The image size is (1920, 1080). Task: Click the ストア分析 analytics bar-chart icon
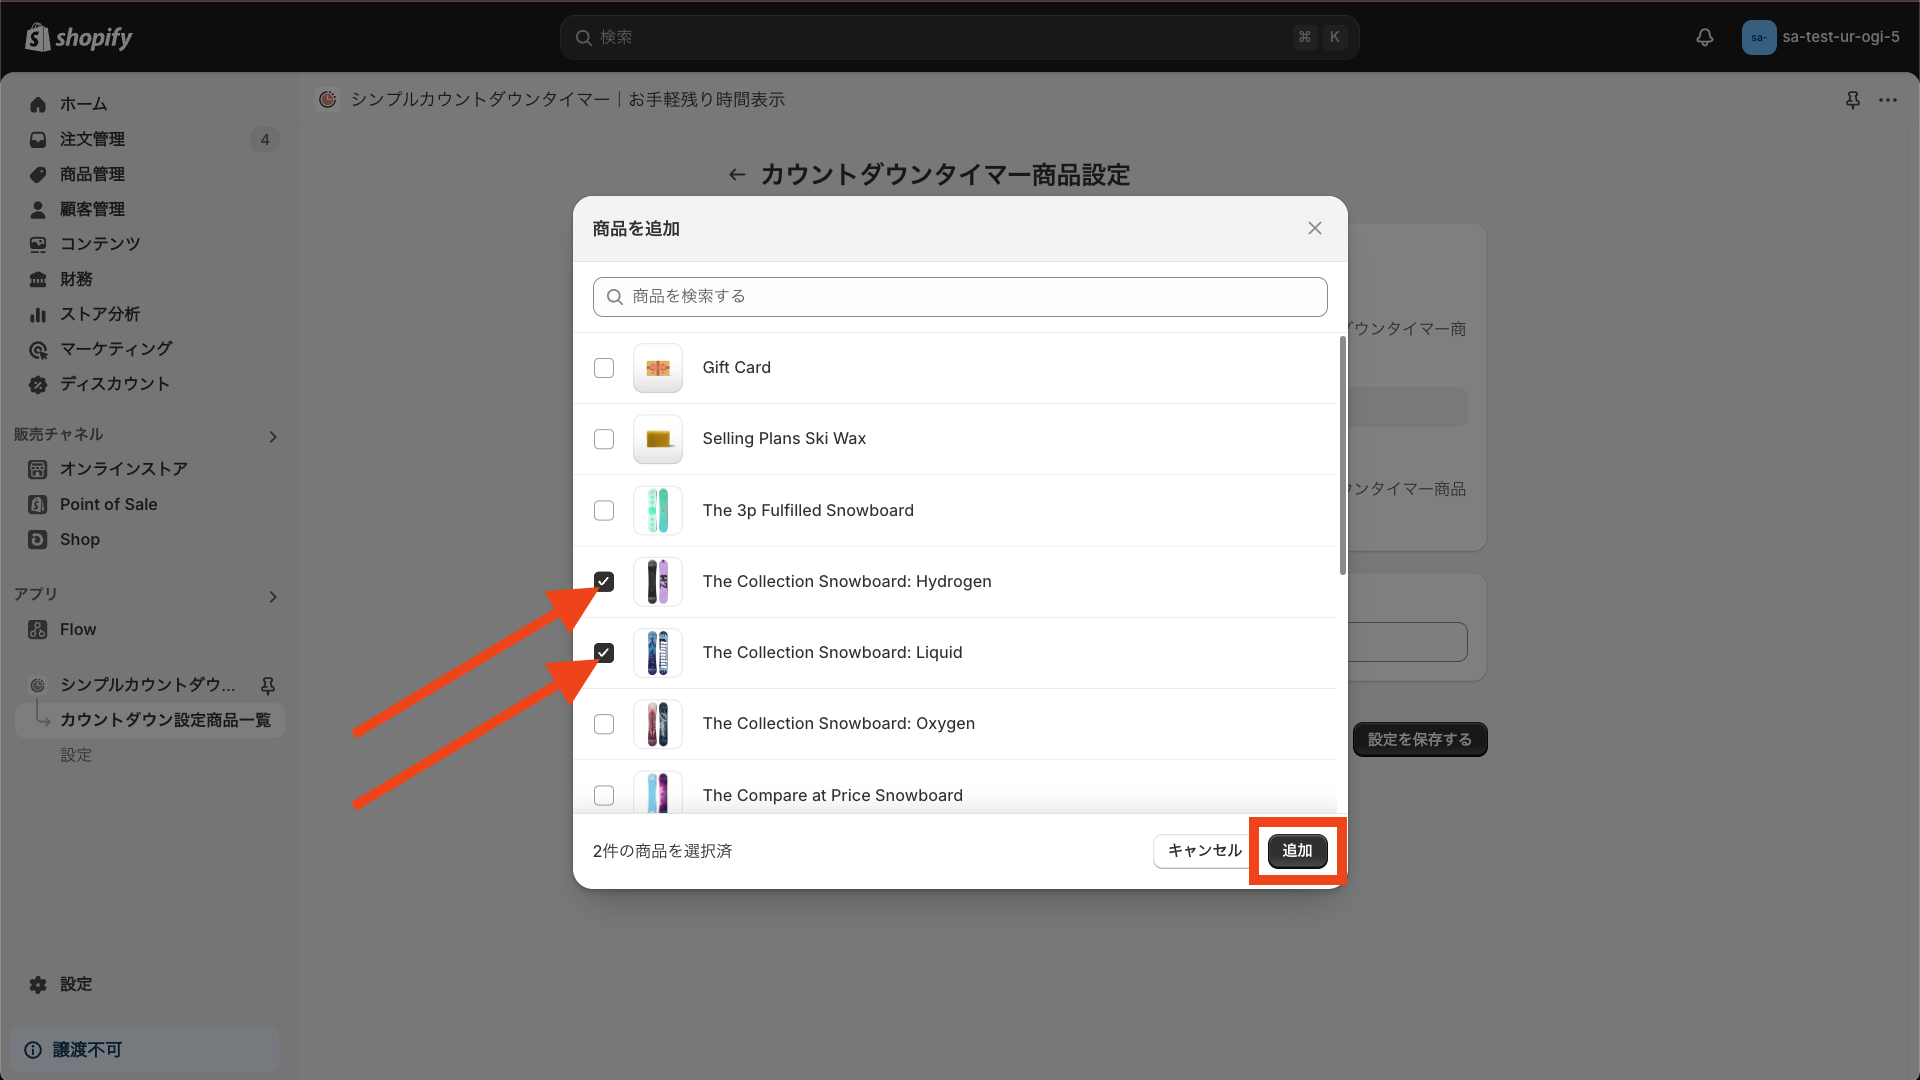pyautogui.click(x=37, y=314)
